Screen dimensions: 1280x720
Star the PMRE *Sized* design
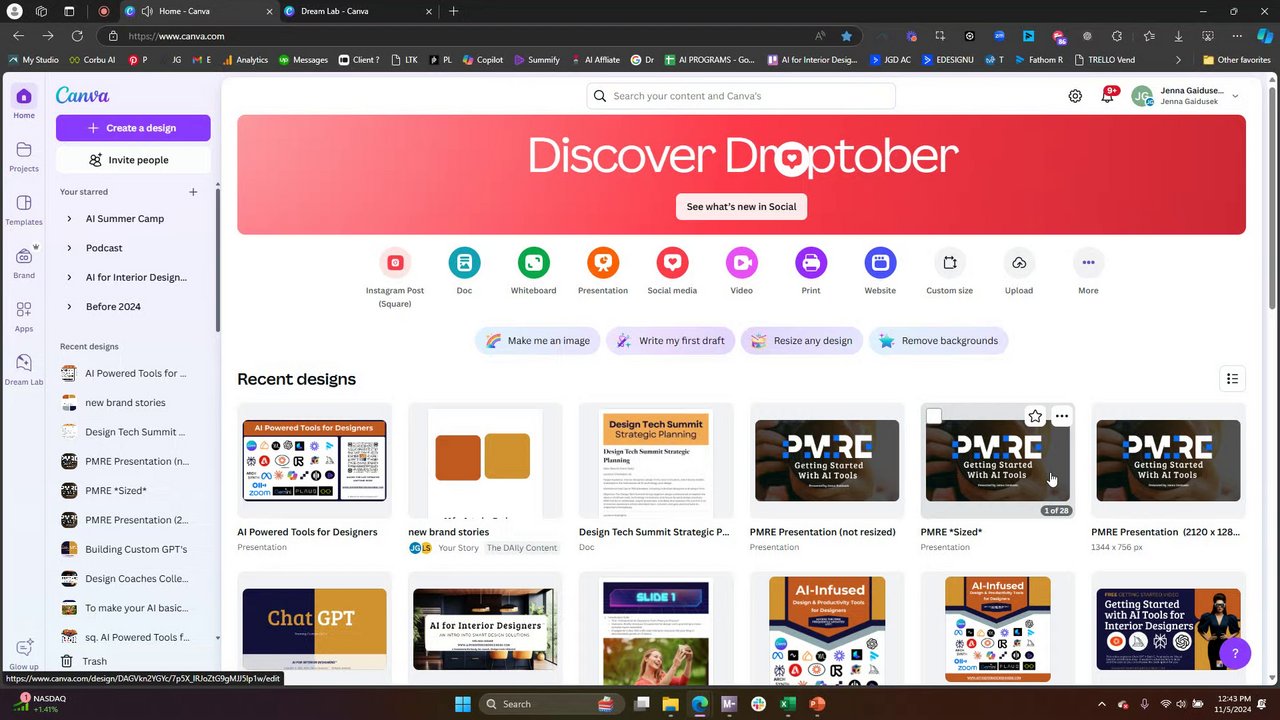[1035, 416]
